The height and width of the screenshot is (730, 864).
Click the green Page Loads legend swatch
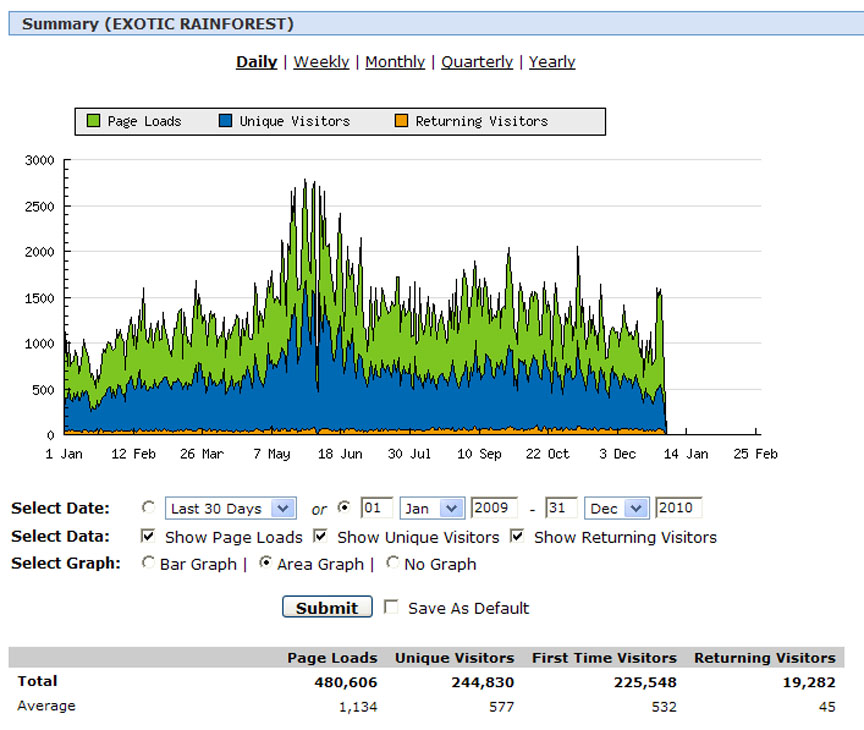coord(93,120)
